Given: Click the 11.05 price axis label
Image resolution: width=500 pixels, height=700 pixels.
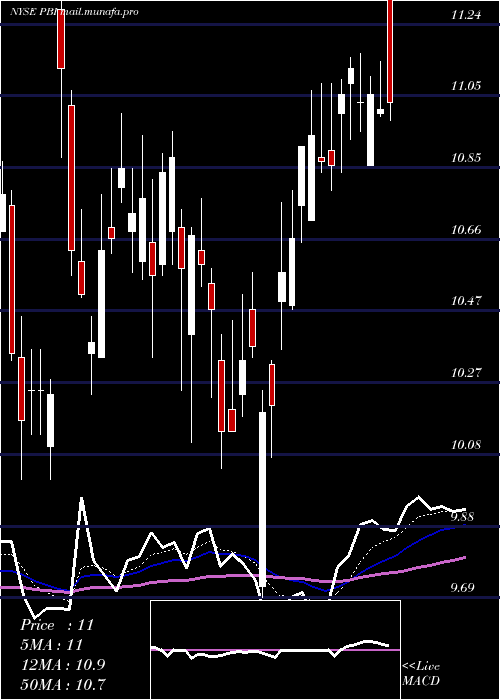Looking at the screenshot, I should click(x=466, y=86).
